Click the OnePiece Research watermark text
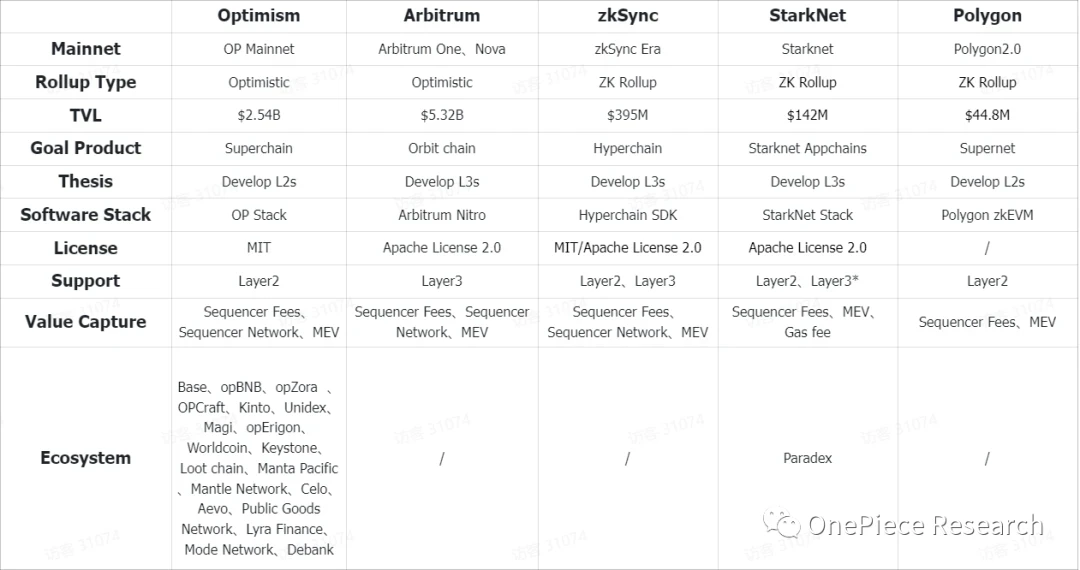 pyautogui.click(x=925, y=526)
